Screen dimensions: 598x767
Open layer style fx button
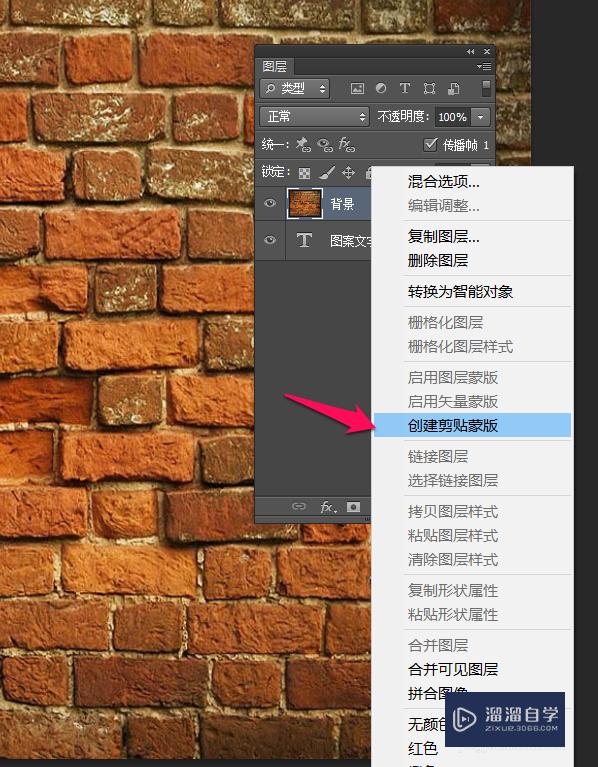[x=328, y=507]
